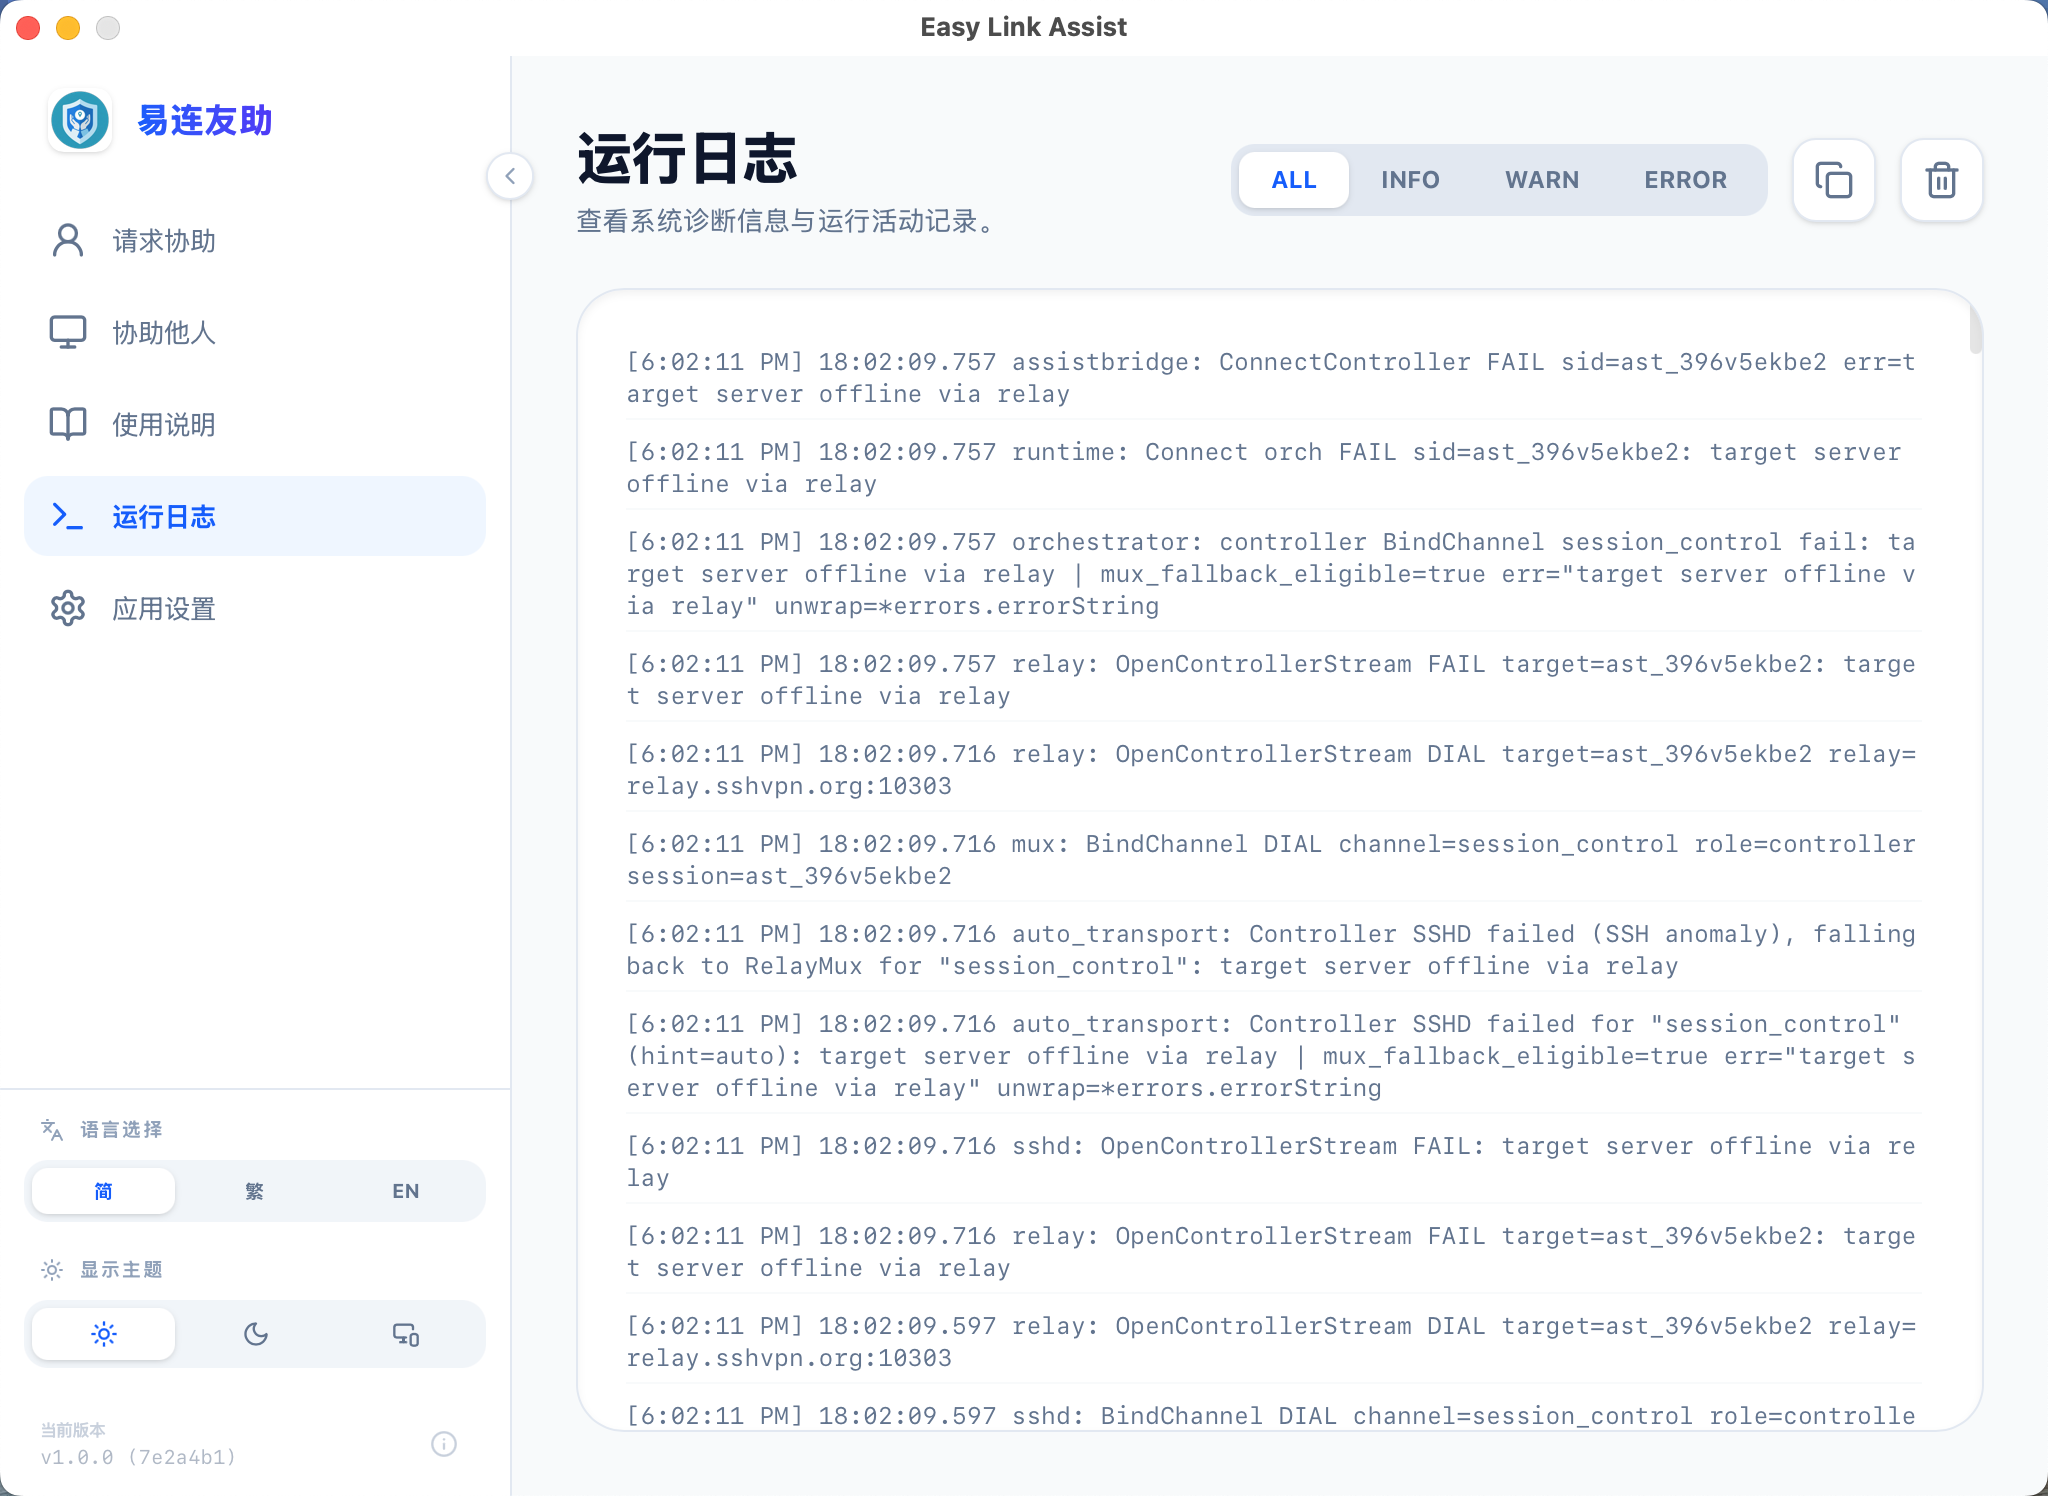This screenshot has height=1496, width=2048.
Task: Click the version info circle icon
Action: coord(444,1444)
